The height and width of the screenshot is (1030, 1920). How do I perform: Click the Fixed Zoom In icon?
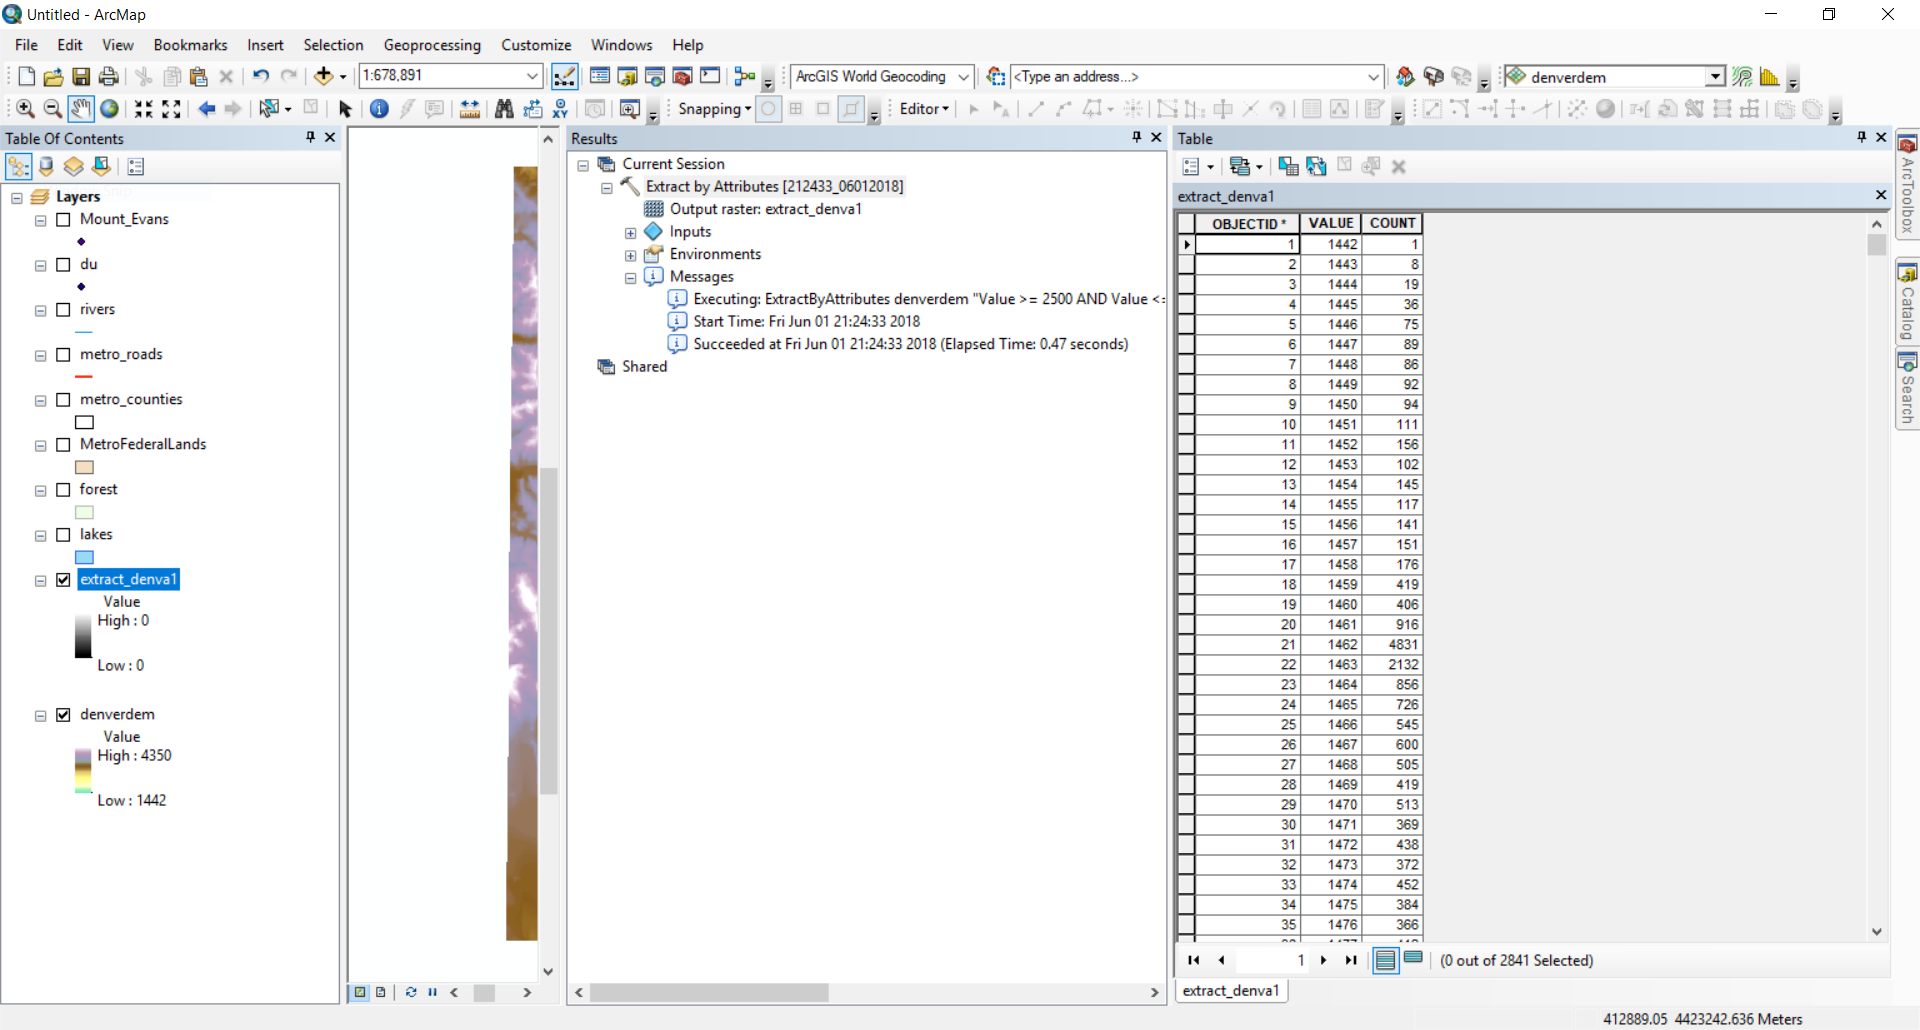click(x=144, y=109)
